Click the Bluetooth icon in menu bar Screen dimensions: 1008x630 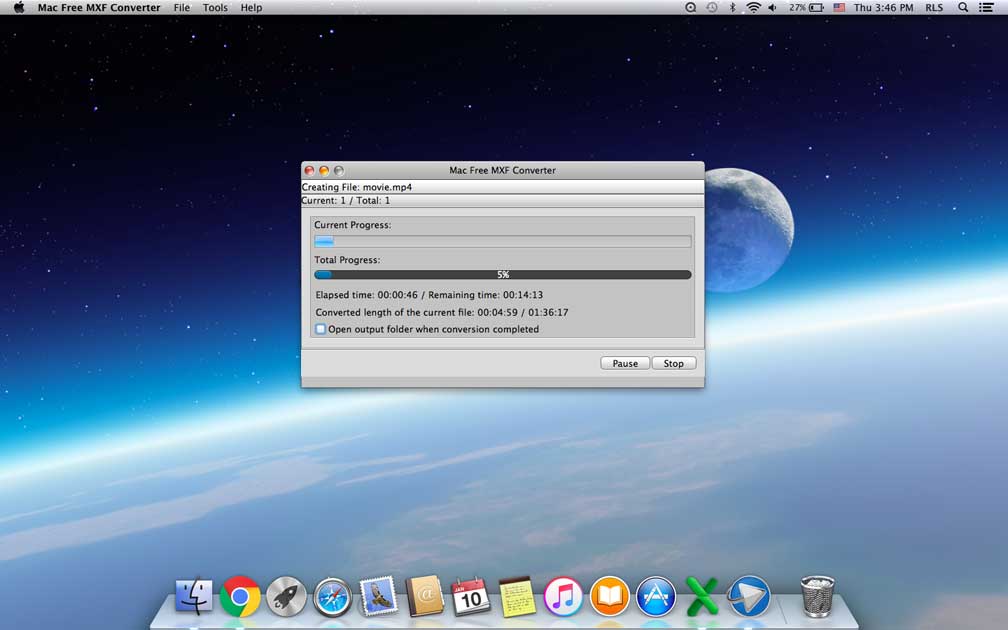(x=732, y=8)
